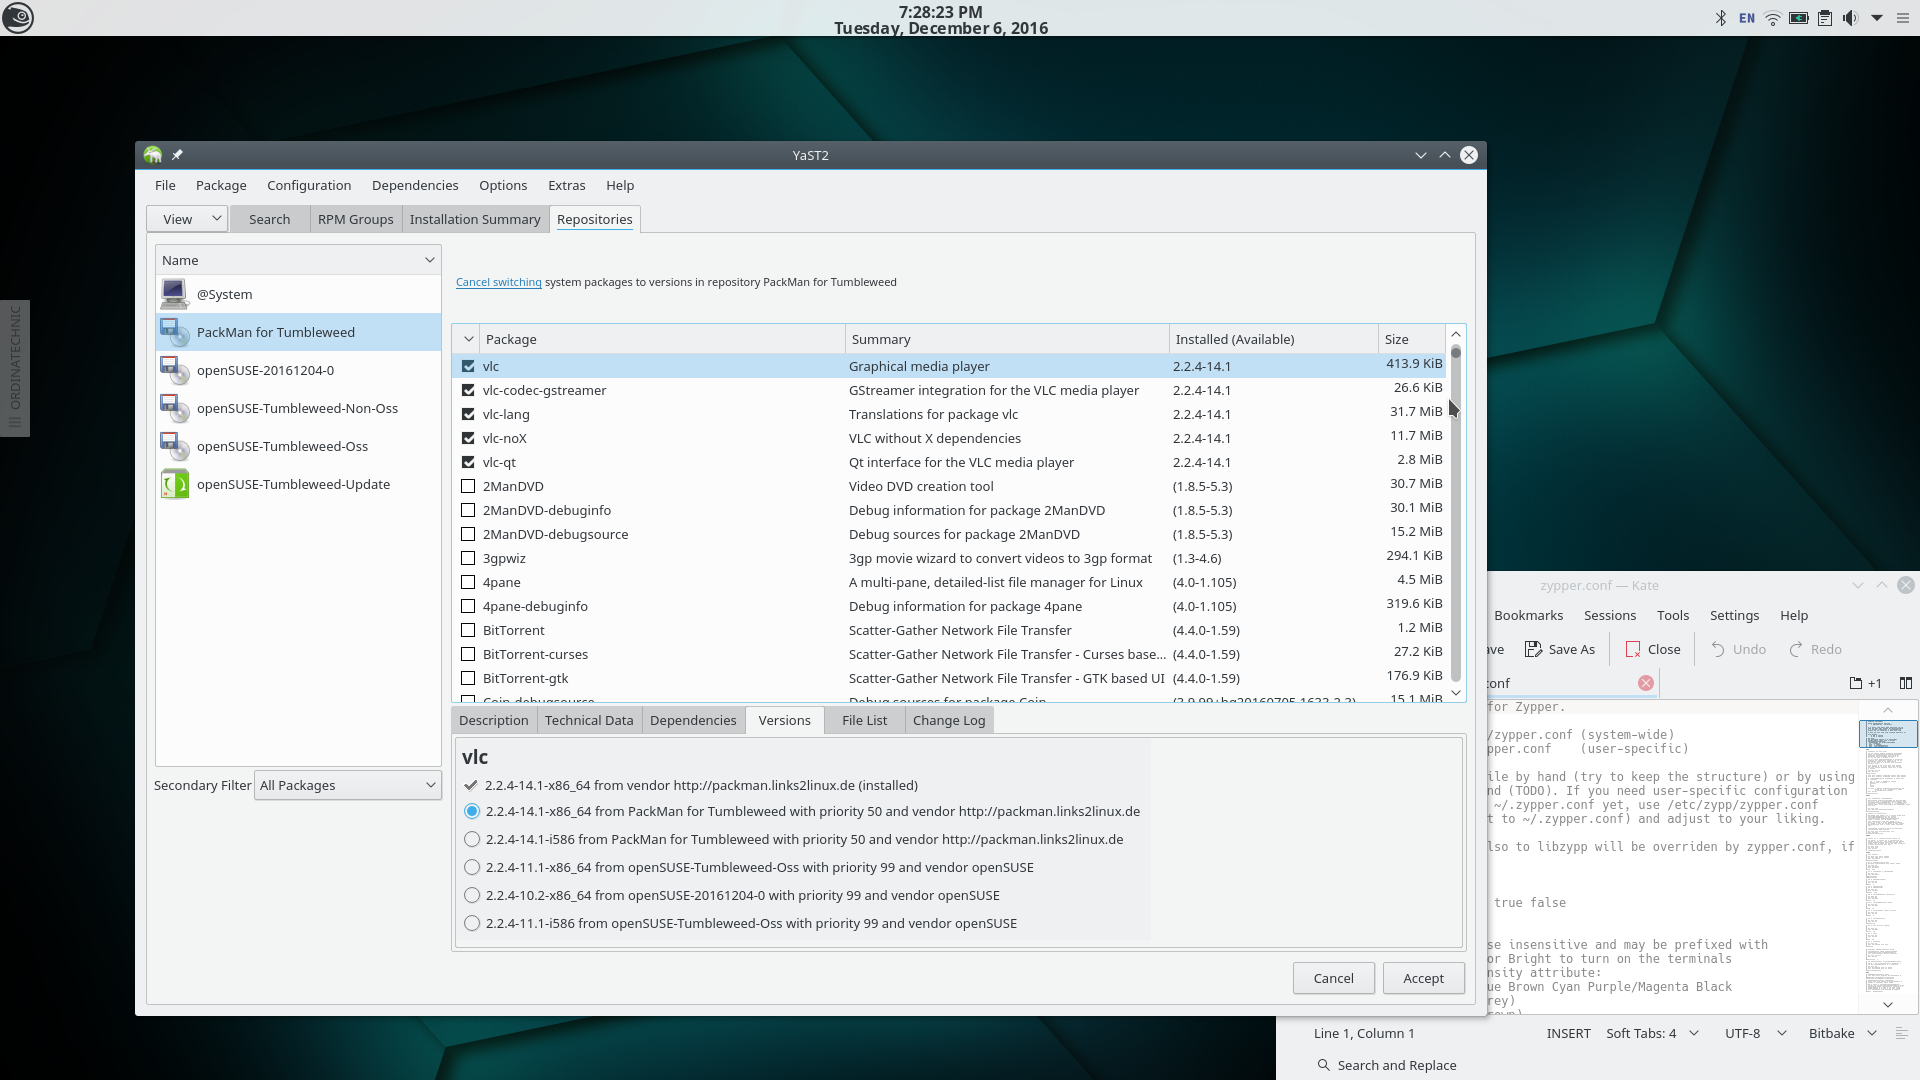
Task: Click the Search and Replace magnifier in Kate
Action: click(x=1324, y=1065)
